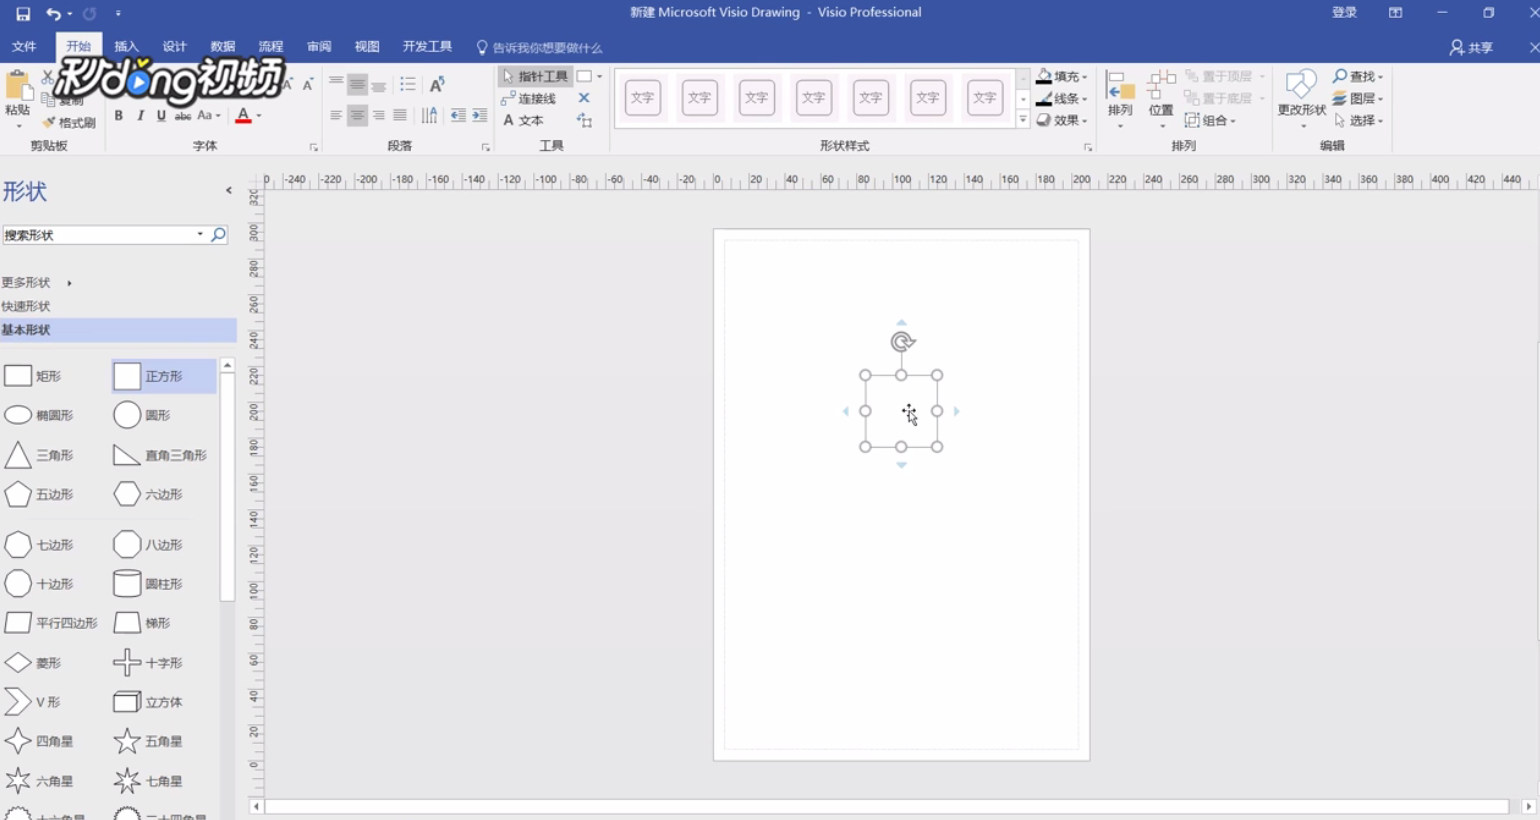Open the Group (组合) dropdown
The height and width of the screenshot is (820, 1540).
(x=1210, y=120)
